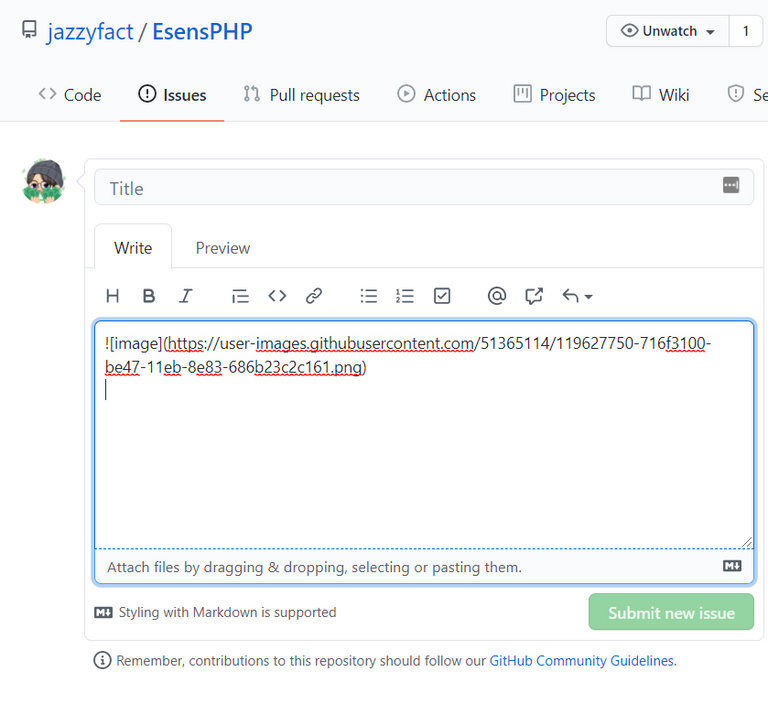The height and width of the screenshot is (705, 768).
Task: Click the repository icon beside jazzyfact
Action: pyautogui.click(x=29, y=30)
